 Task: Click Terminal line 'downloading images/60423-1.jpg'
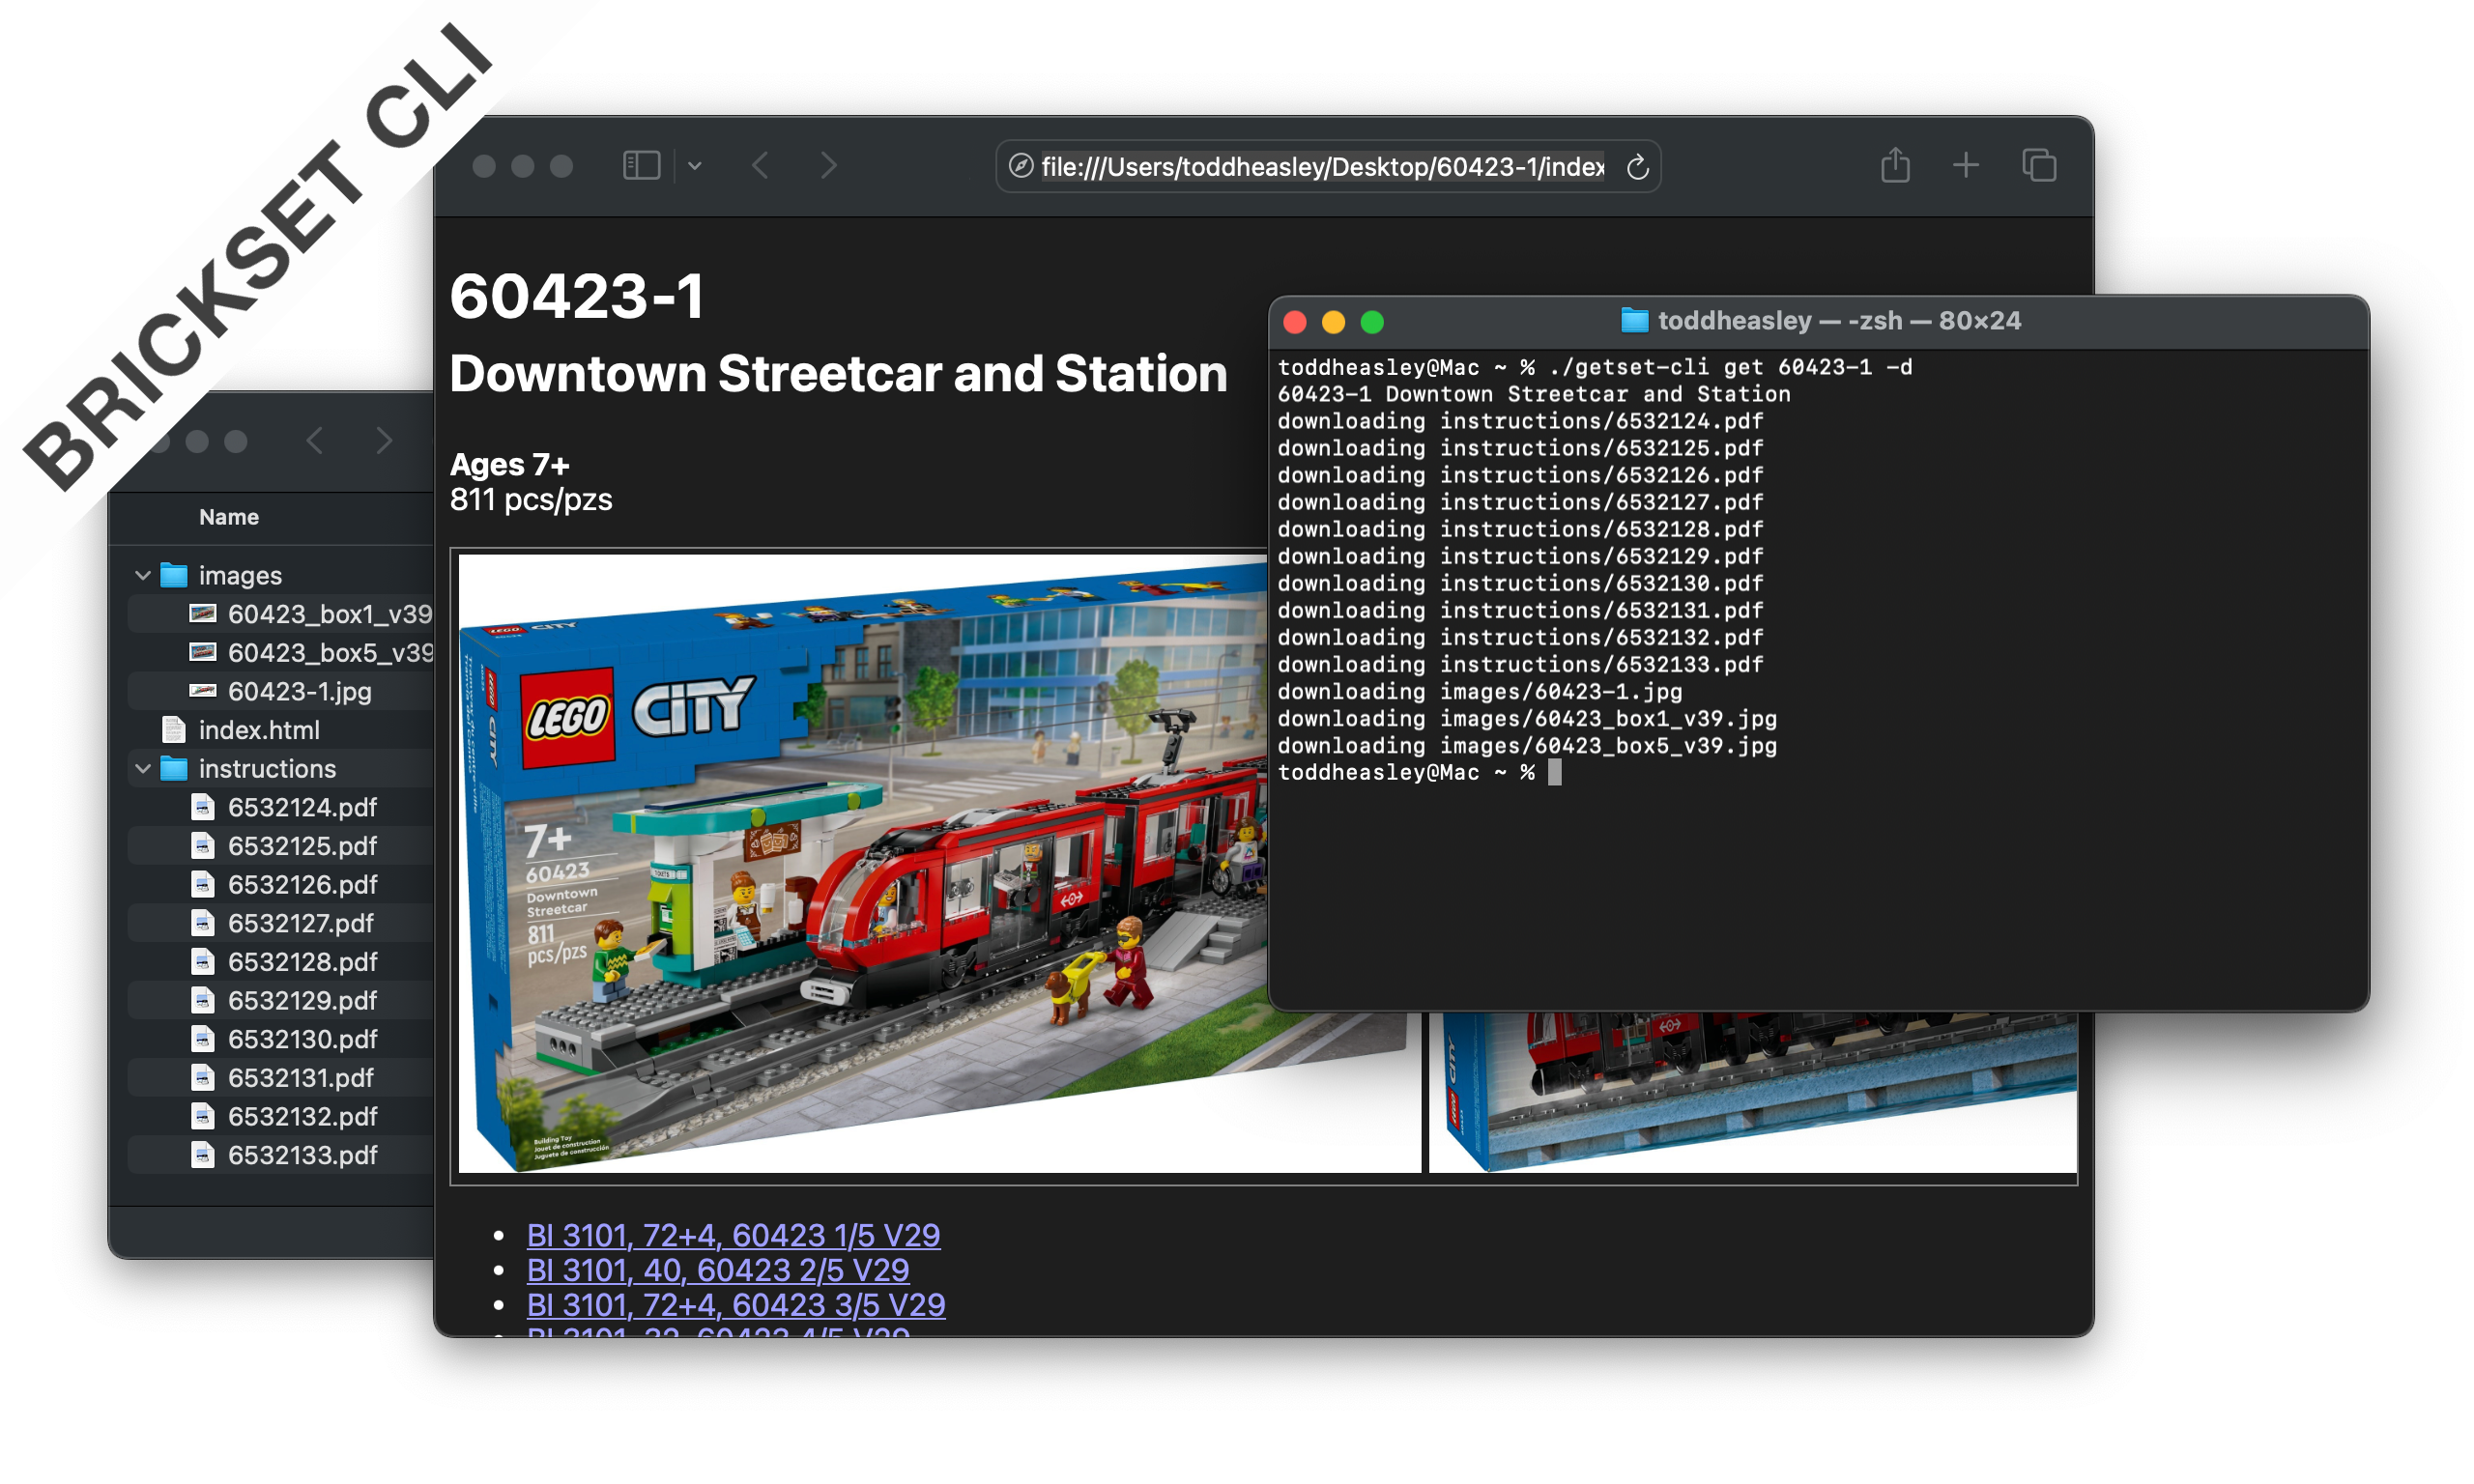tap(1479, 691)
